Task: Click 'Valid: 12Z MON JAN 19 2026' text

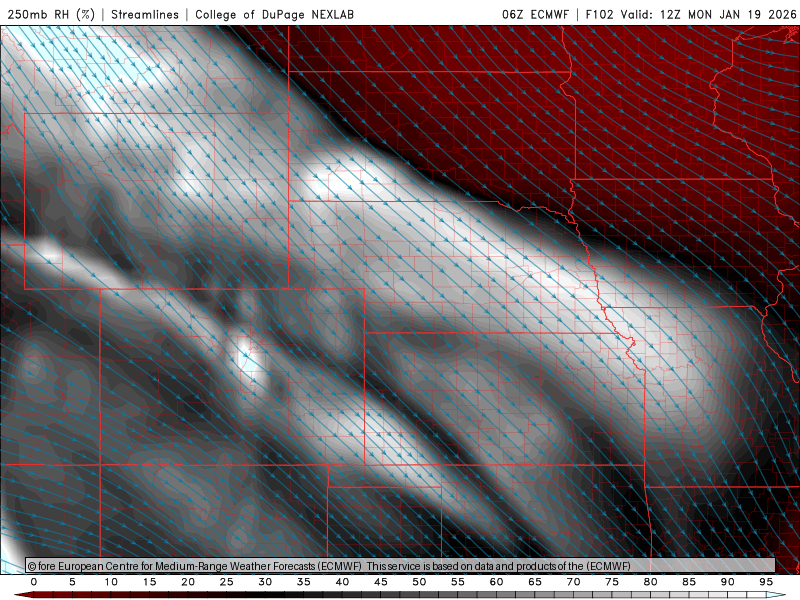Action: [x=708, y=14]
